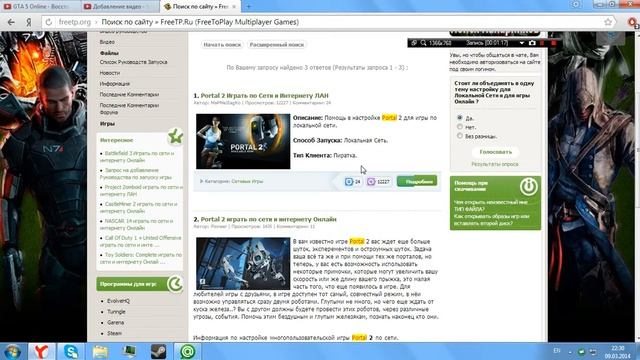Select the 'Да' poll option

click(x=460, y=118)
